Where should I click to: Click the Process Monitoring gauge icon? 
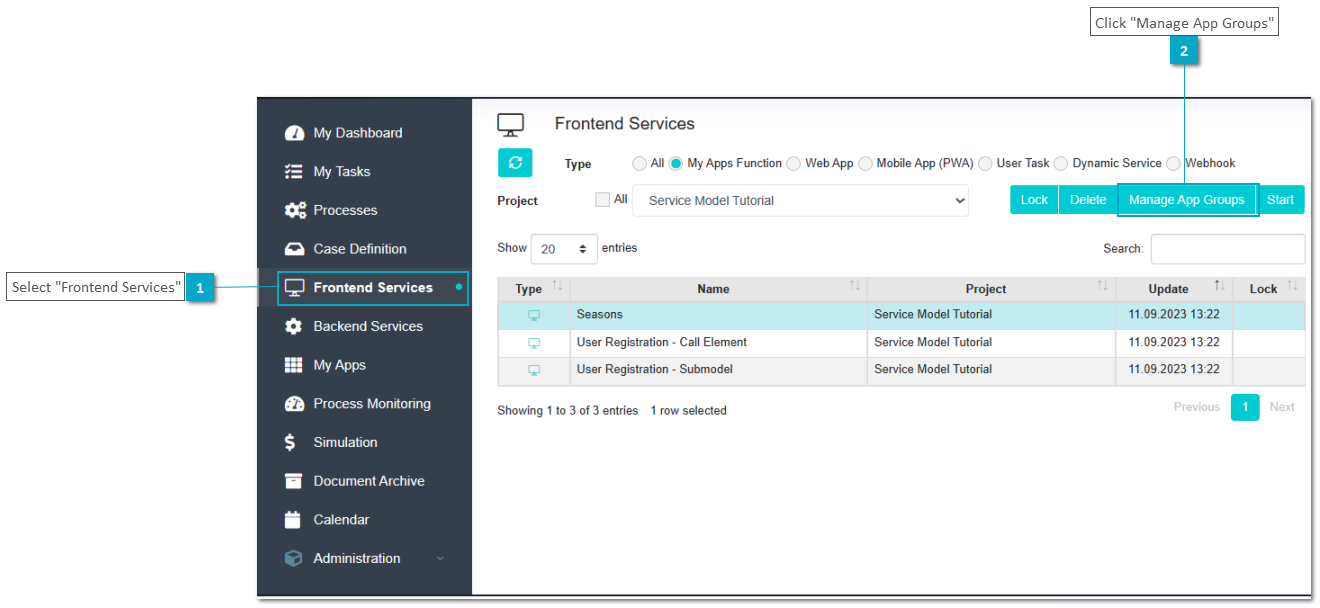point(294,404)
